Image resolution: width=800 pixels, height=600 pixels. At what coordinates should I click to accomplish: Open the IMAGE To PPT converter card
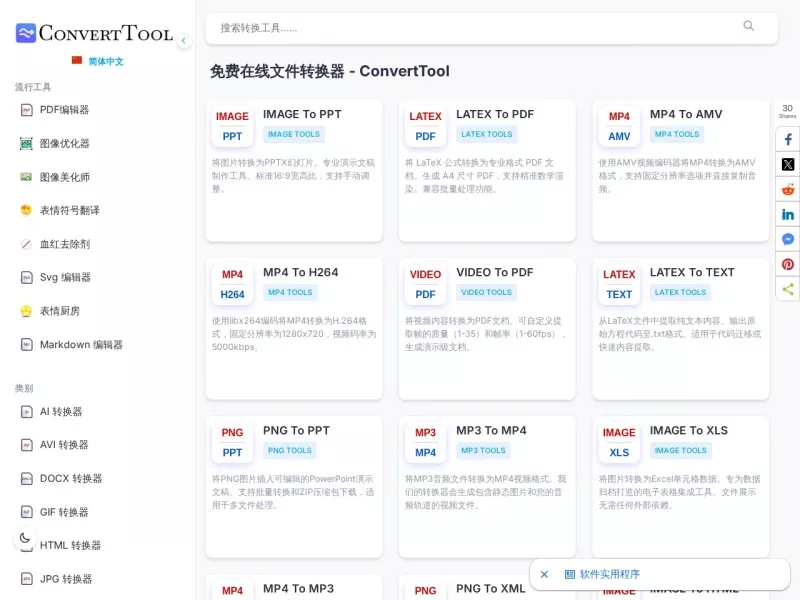[294, 171]
